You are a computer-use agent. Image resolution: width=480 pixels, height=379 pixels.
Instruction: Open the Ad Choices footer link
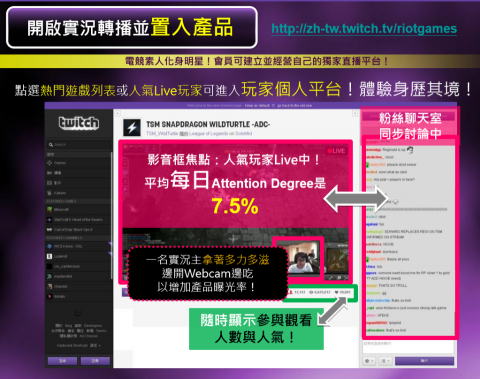click(89, 336)
